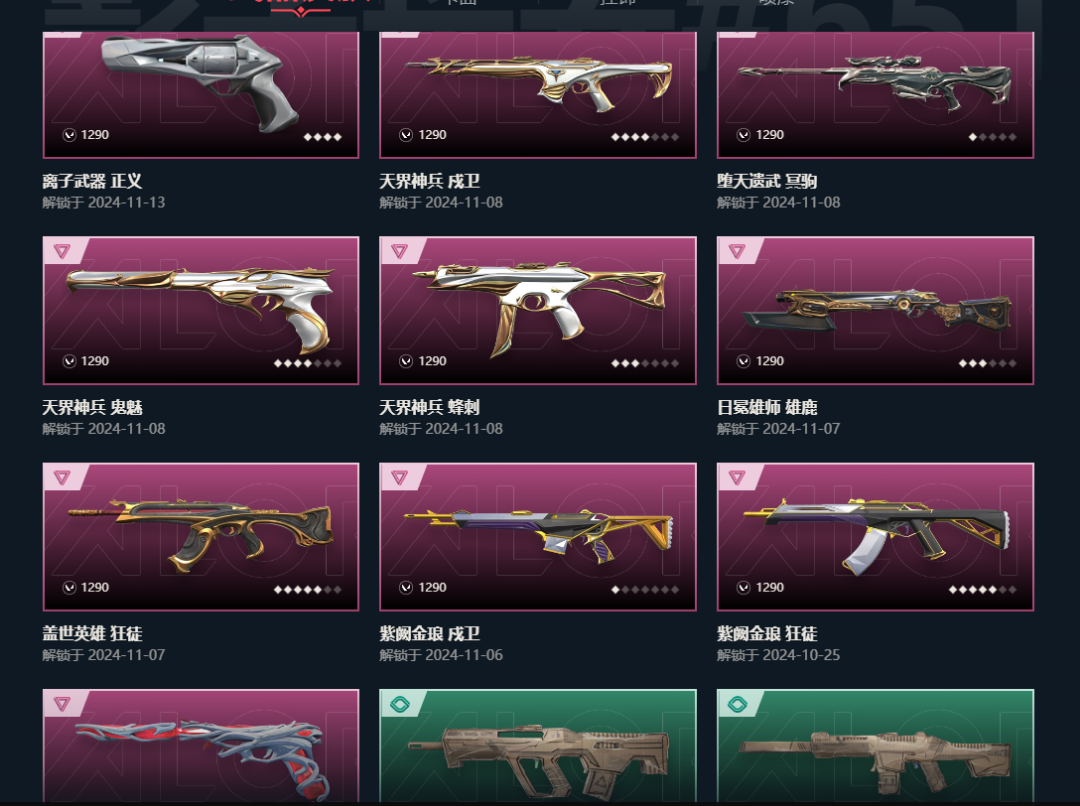This screenshot has height=806, width=1080.
Task: Click the tier icon on 紫阙金琅 狂徒 card
Action: point(737,477)
